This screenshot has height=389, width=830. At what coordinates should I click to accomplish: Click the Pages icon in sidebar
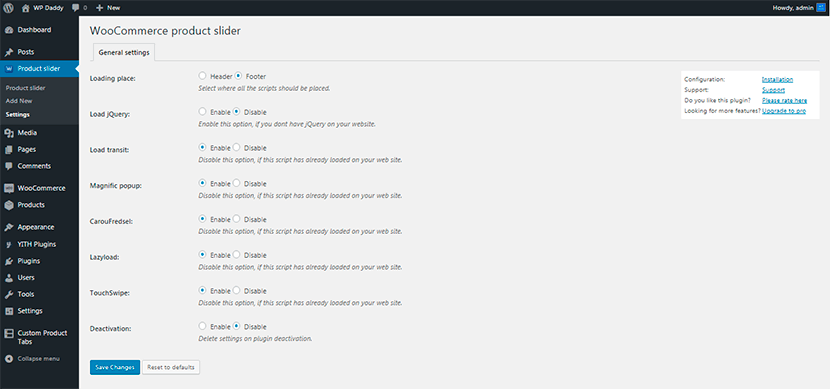click(x=9, y=150)
